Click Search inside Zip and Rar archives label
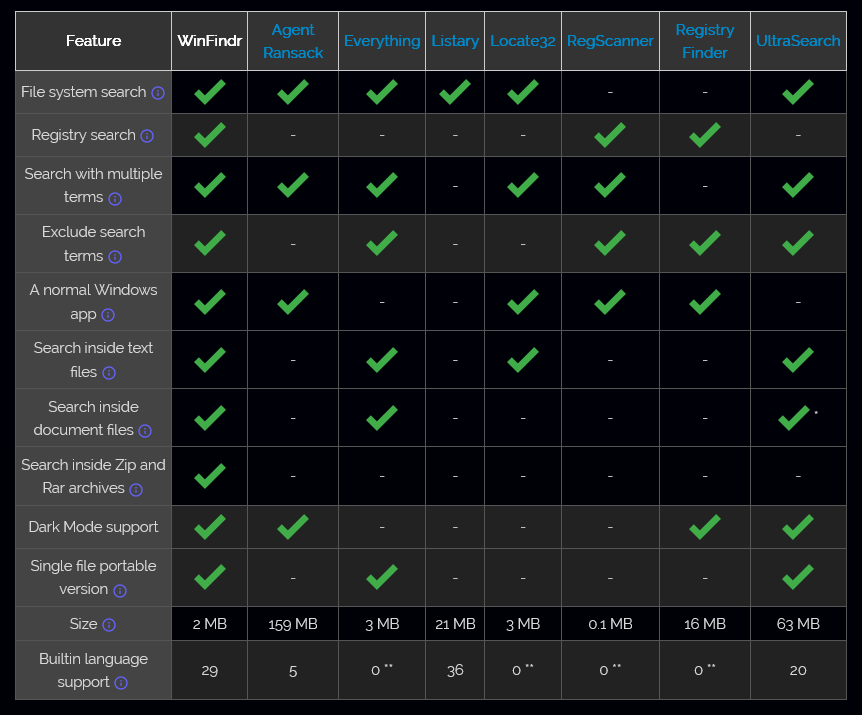The height and width of the screenshot is (715, 862). coord(93,476)
